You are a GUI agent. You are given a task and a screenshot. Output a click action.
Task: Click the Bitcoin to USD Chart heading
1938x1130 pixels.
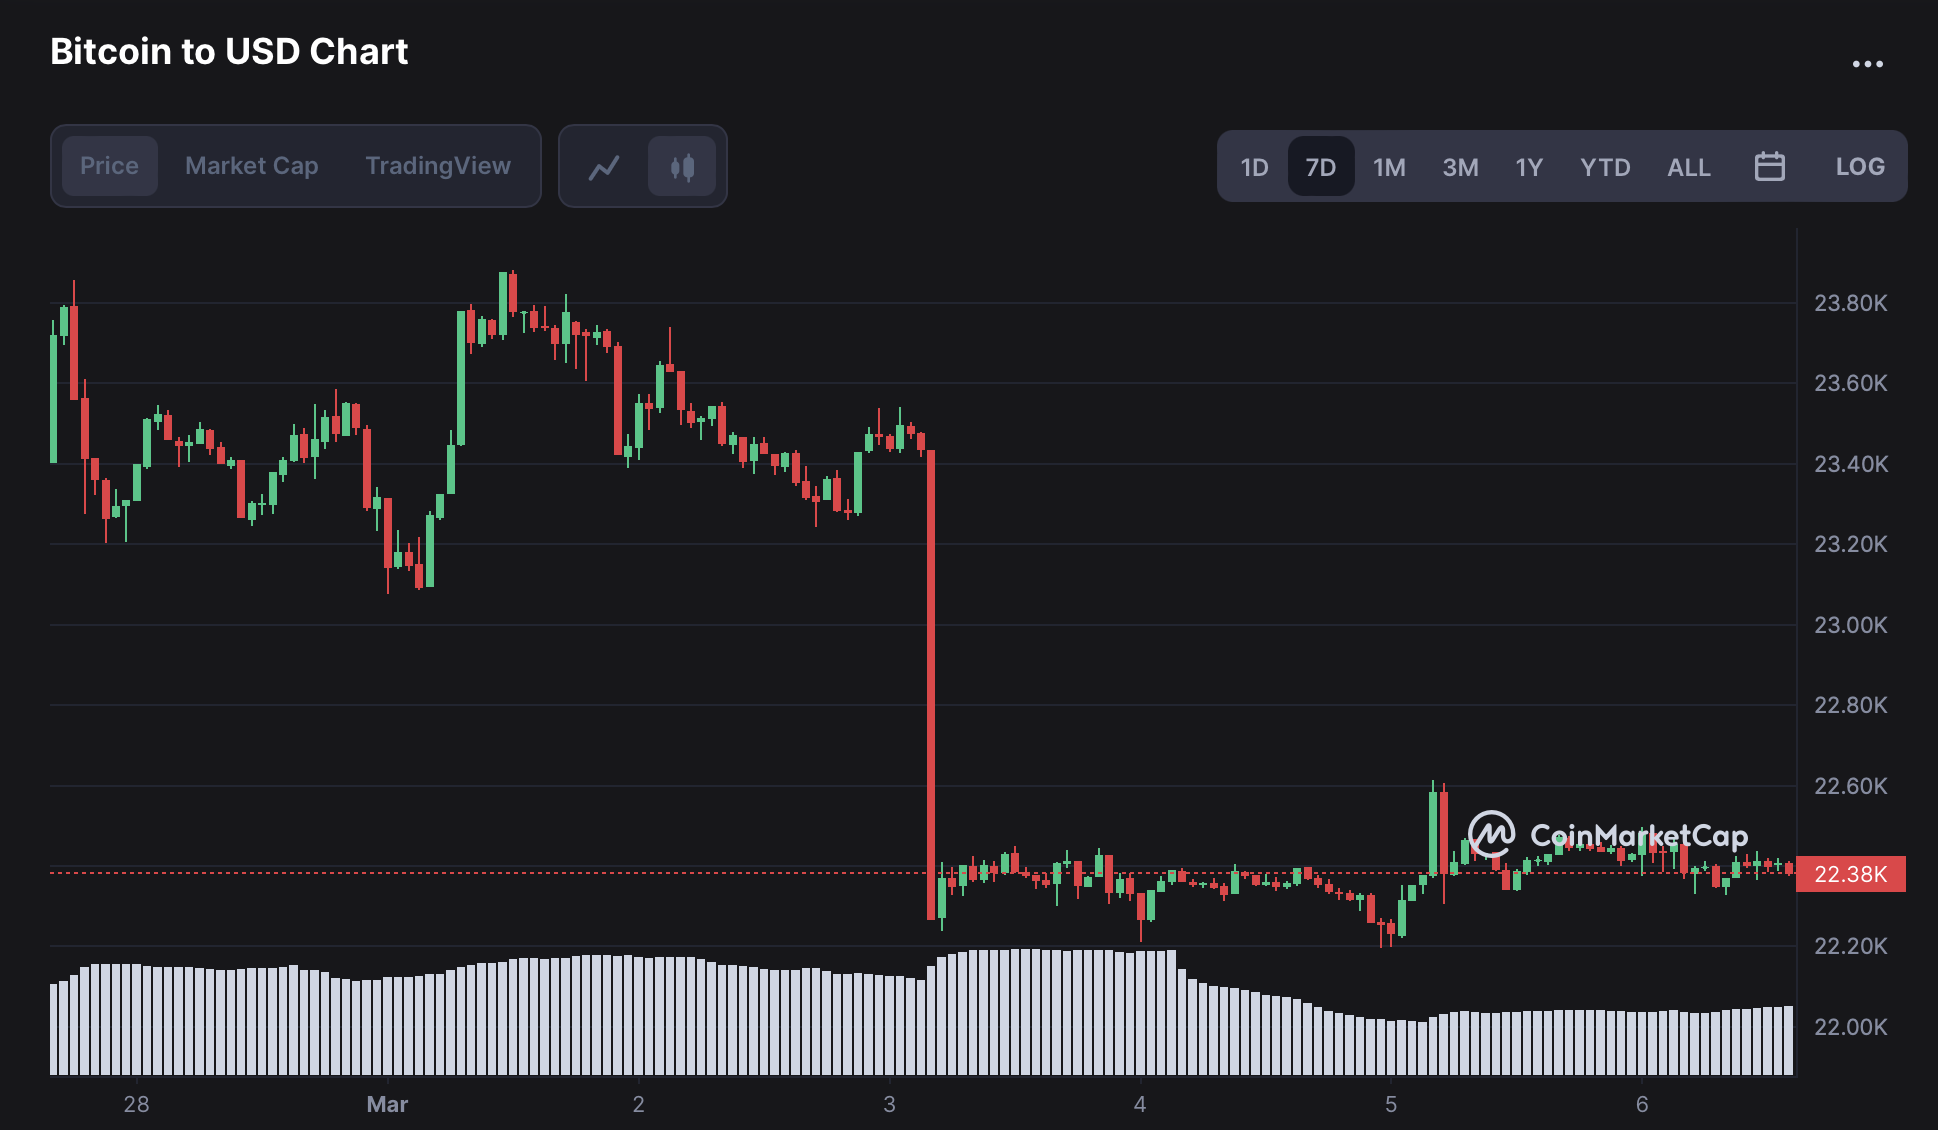pos(229,52)
